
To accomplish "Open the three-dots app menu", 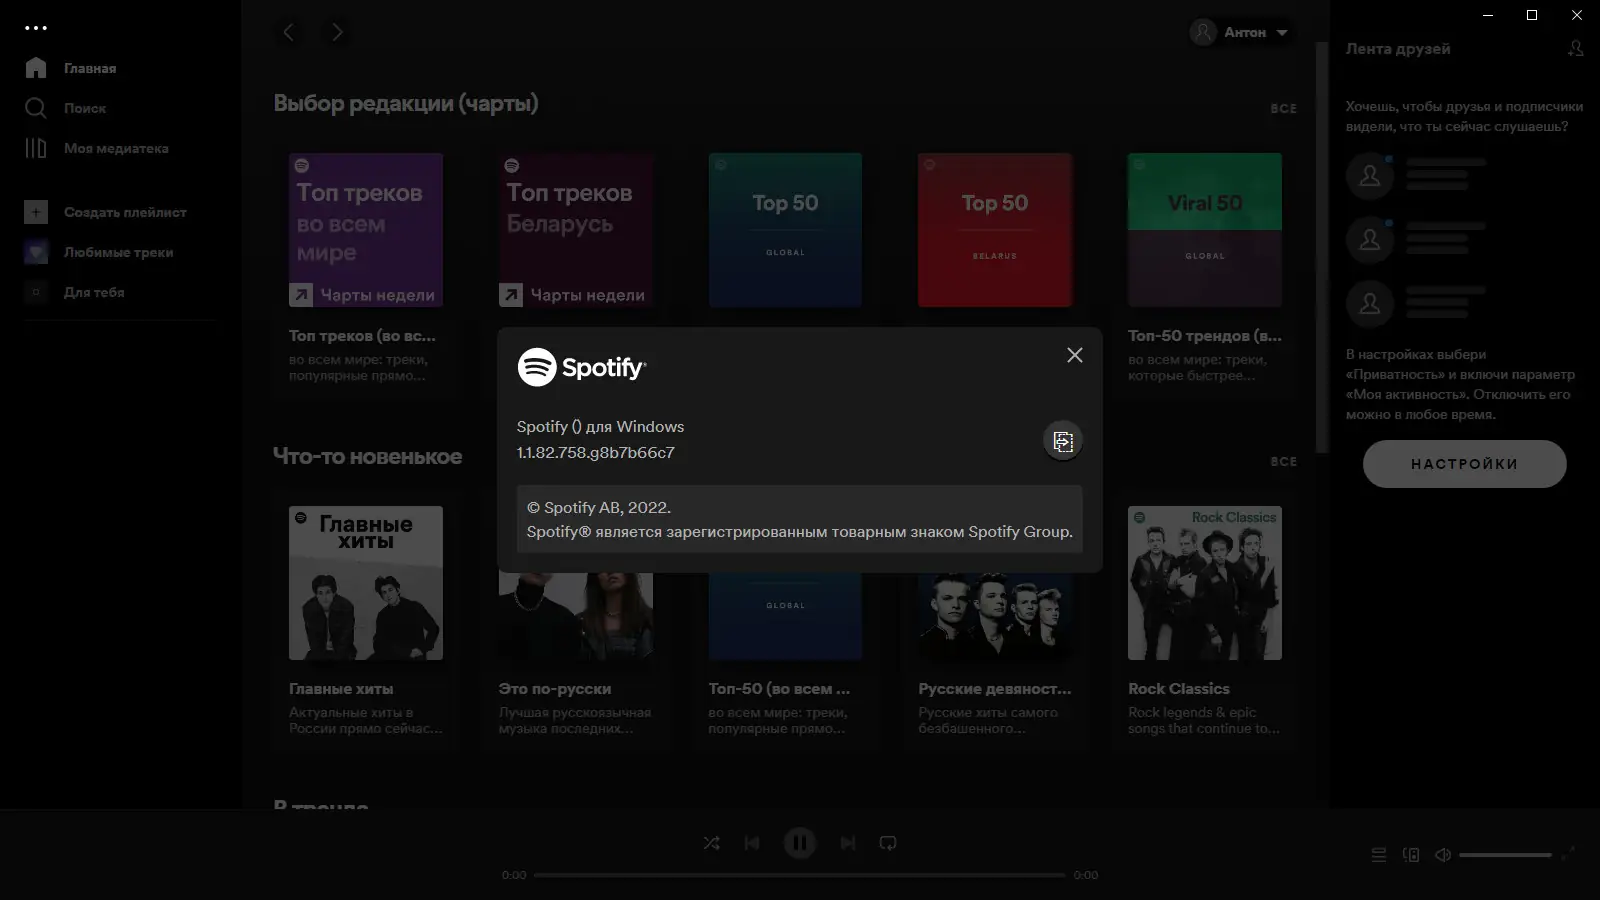I will [x=36, y=28].
